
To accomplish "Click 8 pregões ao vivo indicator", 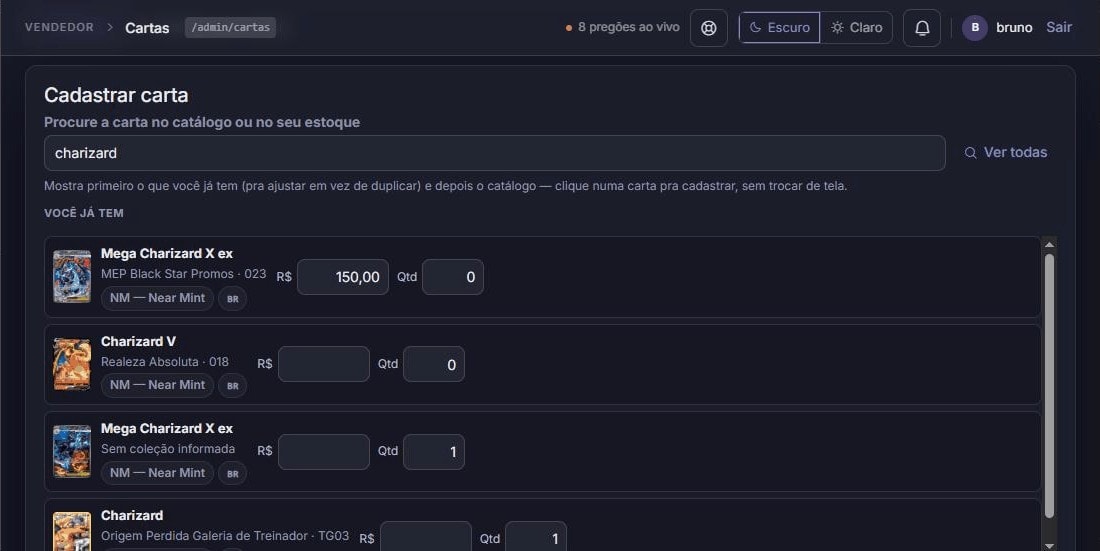I will (x=622, y=27).
